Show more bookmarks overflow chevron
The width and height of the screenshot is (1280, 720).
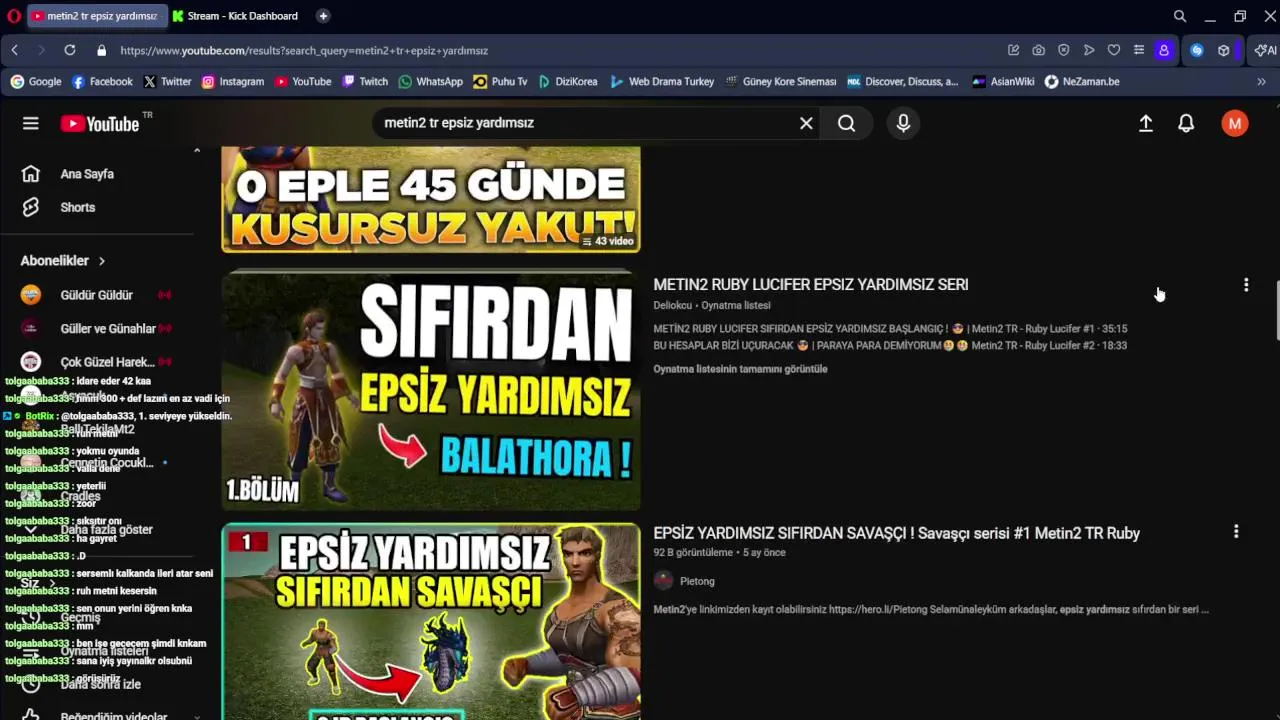coord(1261,82)
